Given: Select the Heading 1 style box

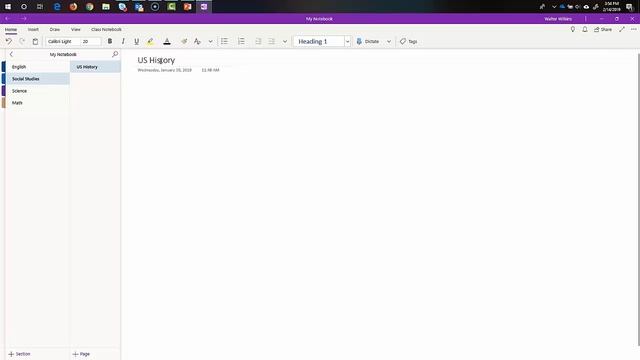Looking at the screenshot, I should click(319, 41).
